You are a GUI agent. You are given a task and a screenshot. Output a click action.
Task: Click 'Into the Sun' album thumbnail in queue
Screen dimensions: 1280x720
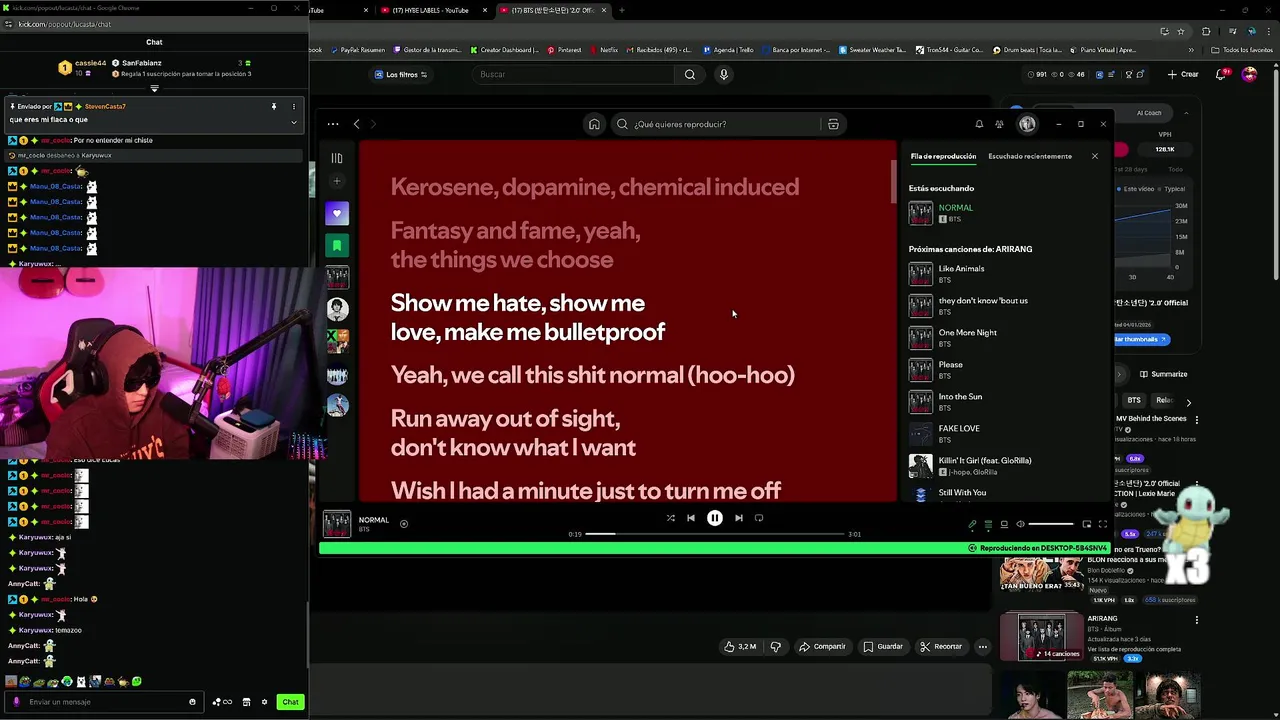(x=920, y=402)
